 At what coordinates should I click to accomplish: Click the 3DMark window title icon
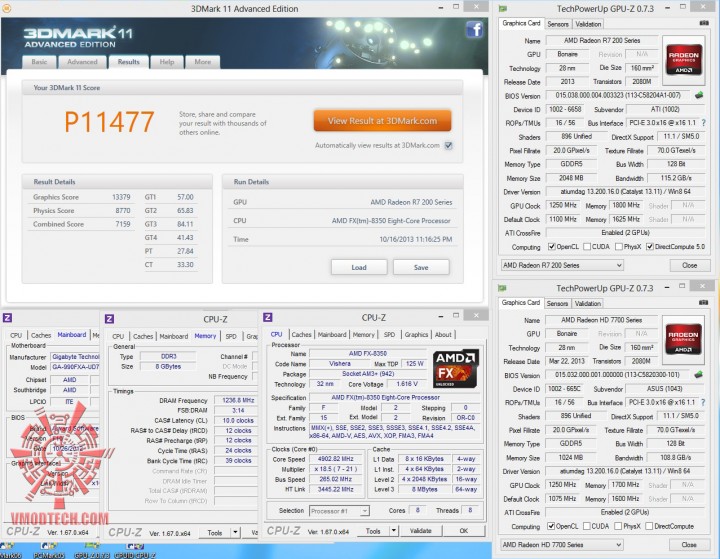click(6, 8)
